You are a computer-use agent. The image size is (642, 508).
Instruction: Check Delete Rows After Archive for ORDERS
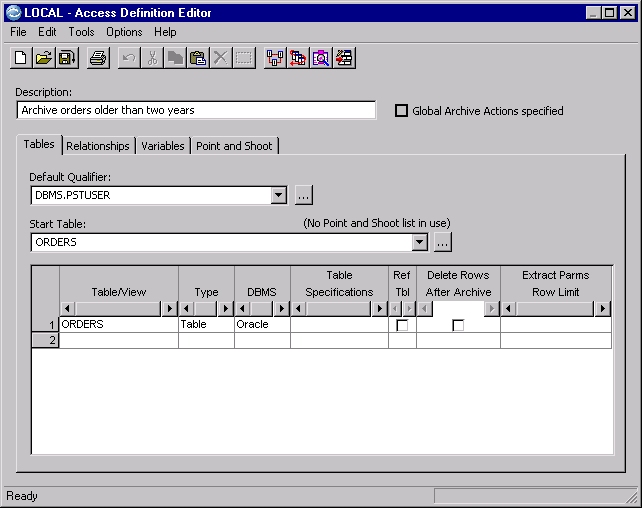click(458, 325)
